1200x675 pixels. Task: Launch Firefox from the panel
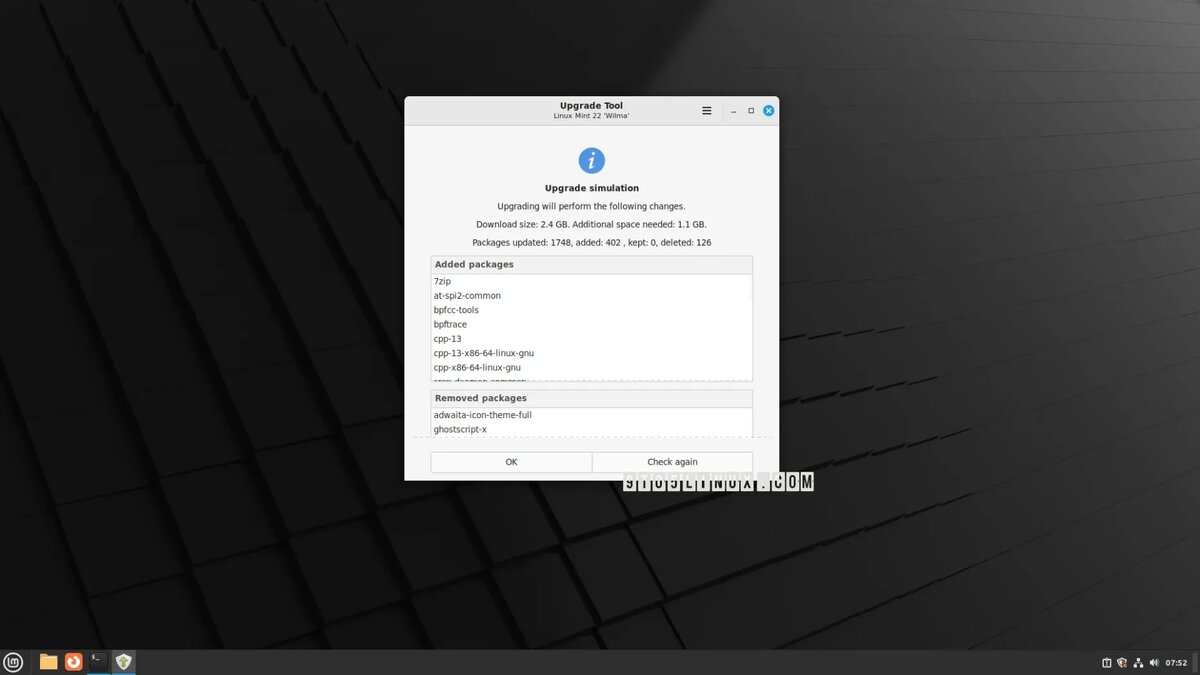coord(73,662)
